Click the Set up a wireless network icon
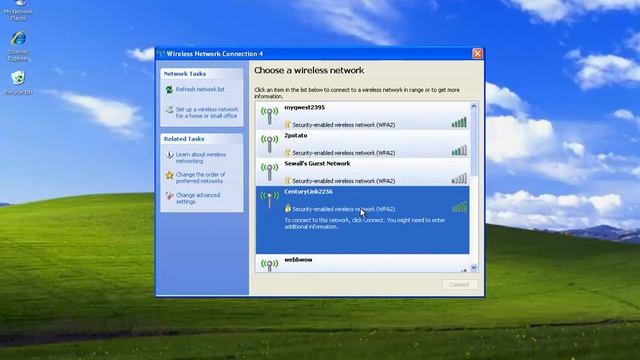 point(169,110)
